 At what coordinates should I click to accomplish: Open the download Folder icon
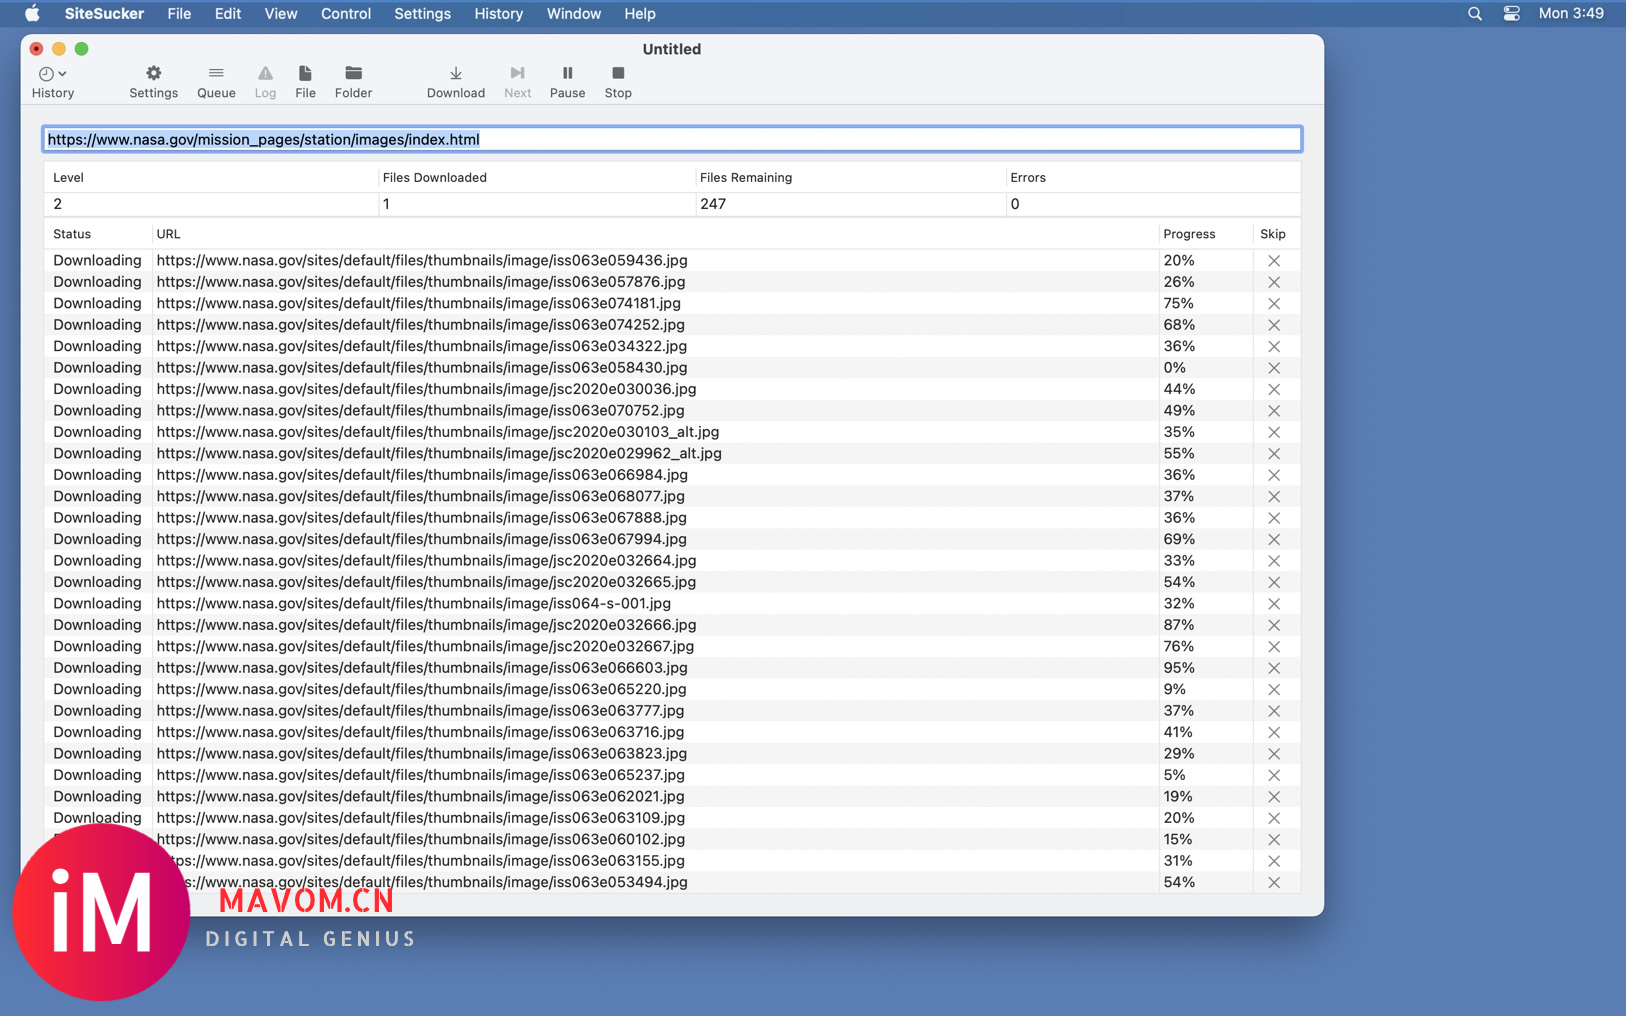point(353,81)
